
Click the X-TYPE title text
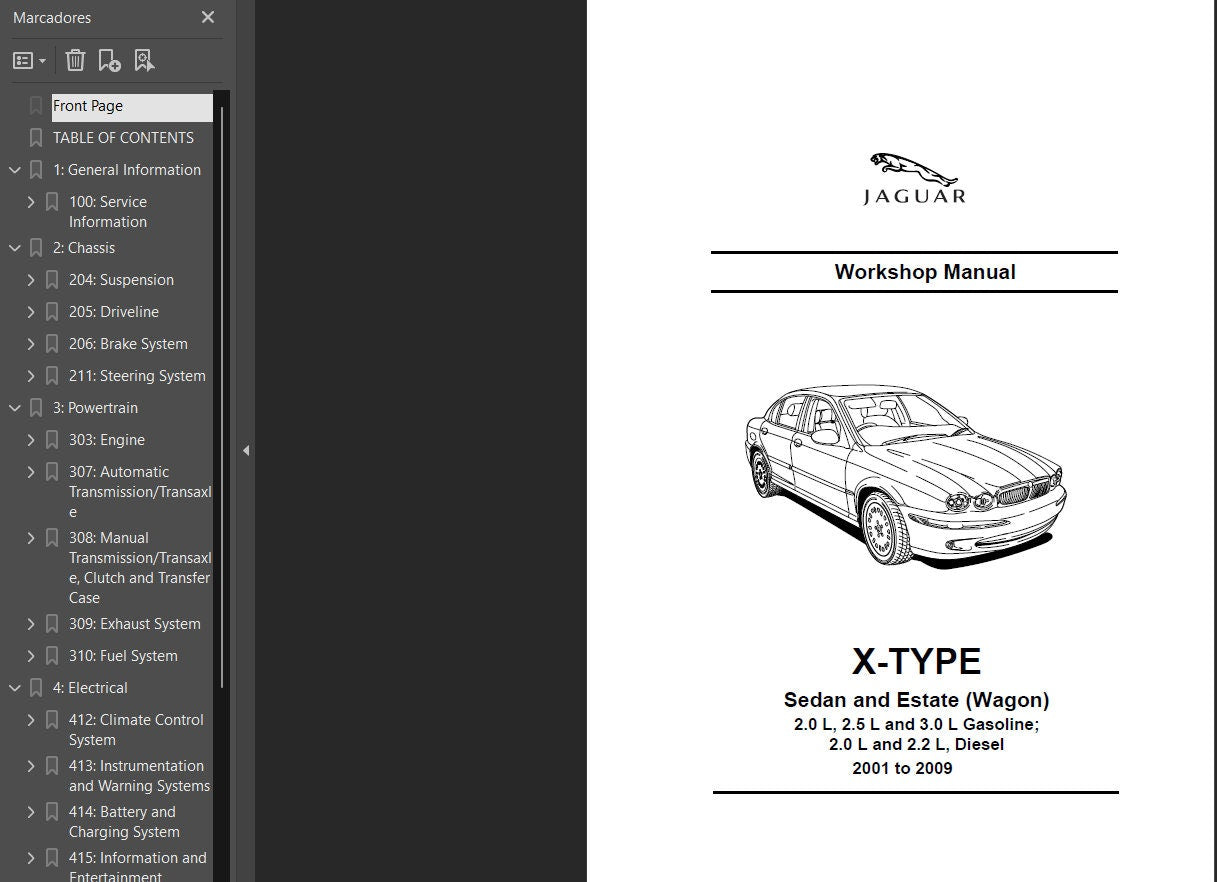click(916, 662)
